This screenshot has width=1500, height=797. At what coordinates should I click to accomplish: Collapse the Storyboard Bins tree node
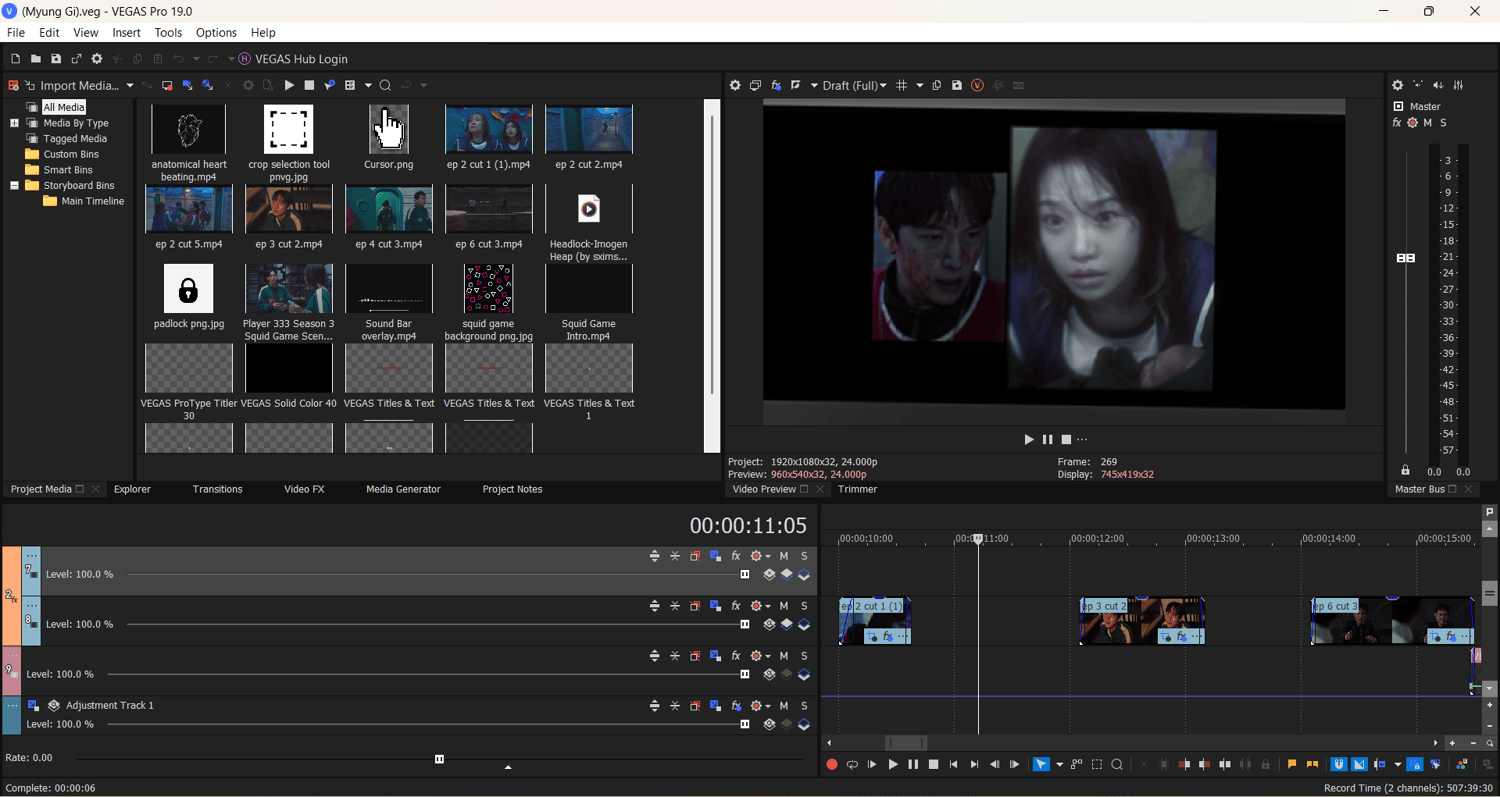click(x=15, y=185)
